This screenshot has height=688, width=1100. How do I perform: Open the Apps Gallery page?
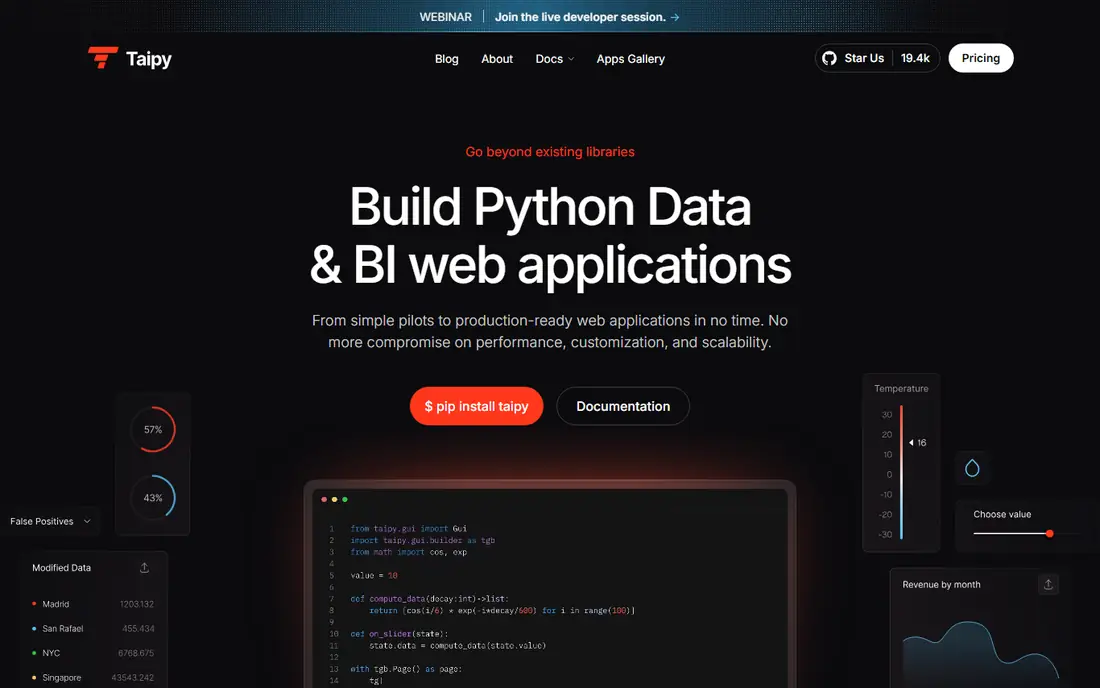coord(631,59)
